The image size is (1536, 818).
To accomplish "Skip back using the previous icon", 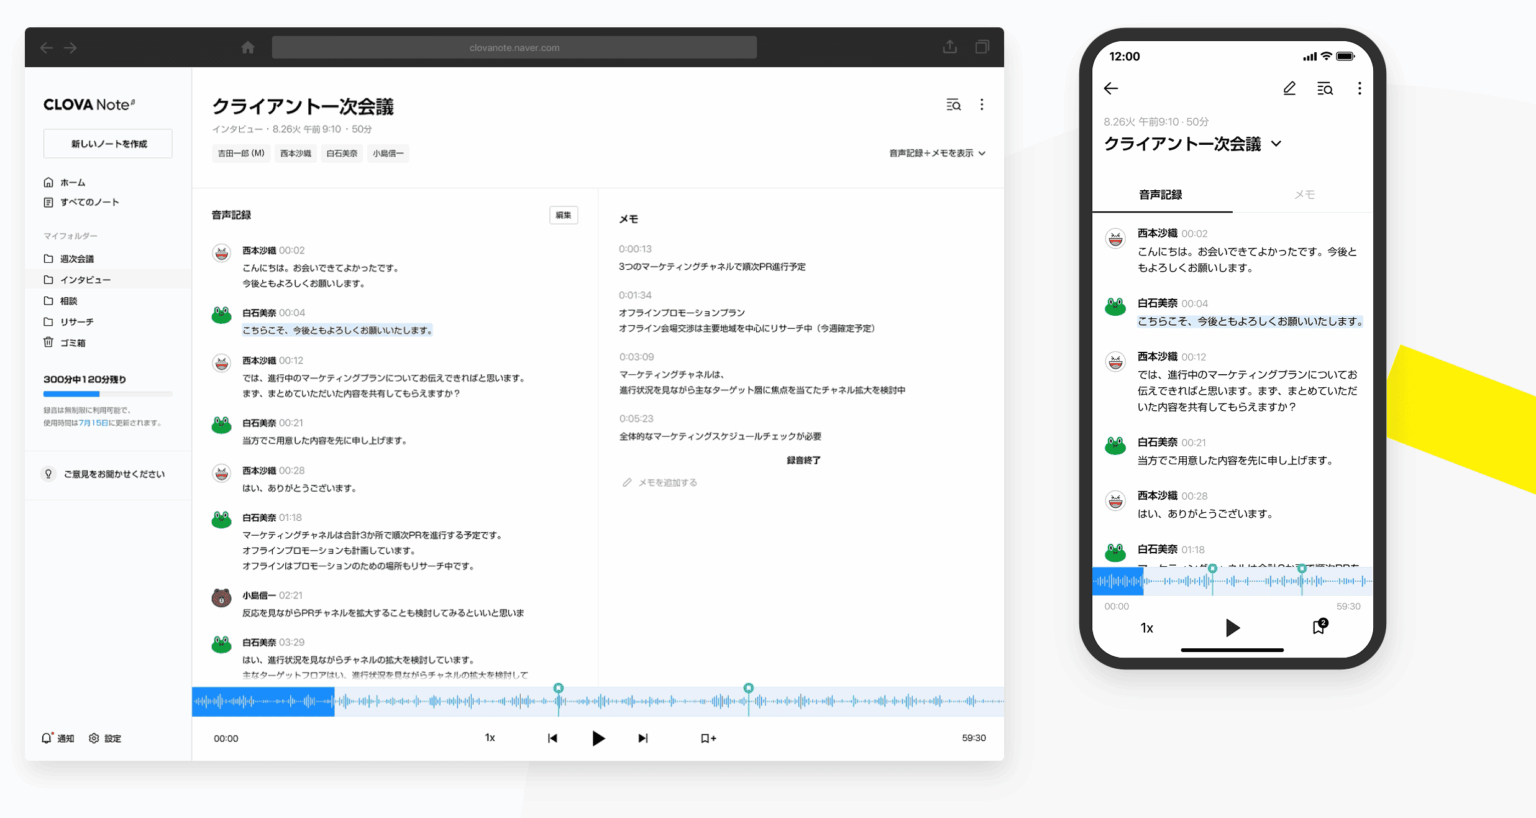I will 552,738.
